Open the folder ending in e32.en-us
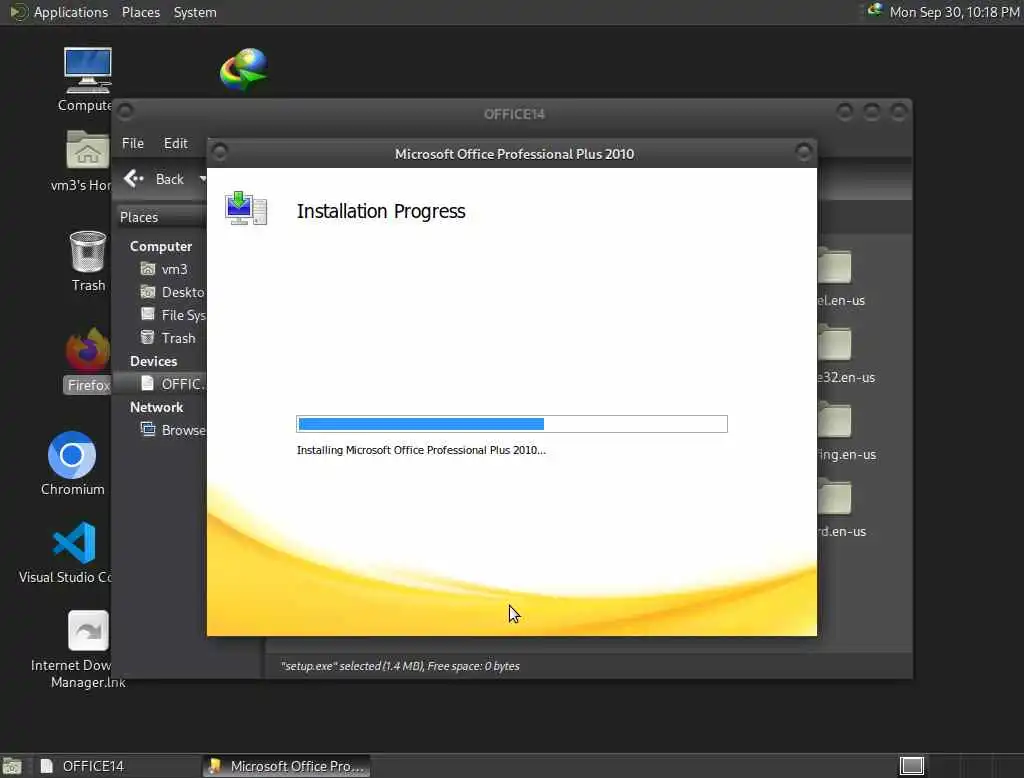The height and width of the screenshot is (778, 1024). (x=834, y=342)
